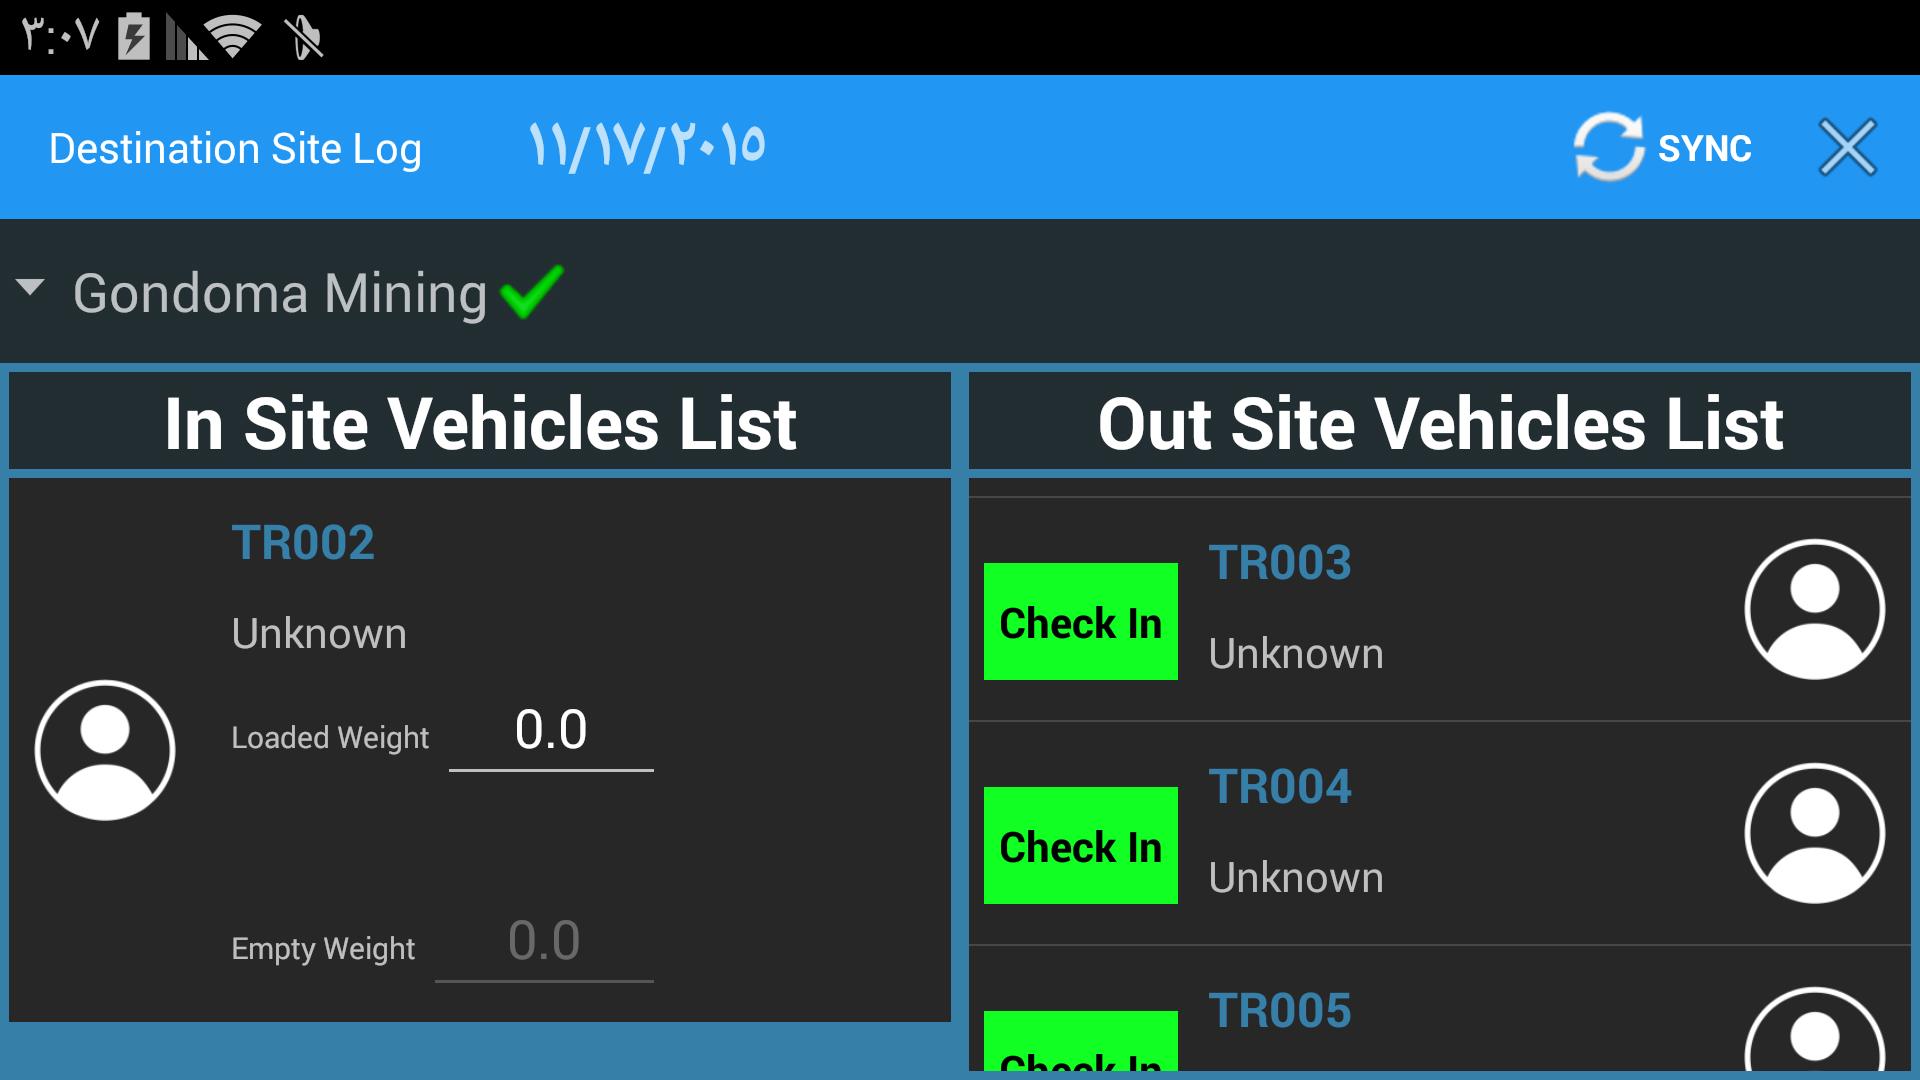Viewport: 1920px width, 1080px height.
Task: Select vehicle TR002 label
Action: pyautogui.click(x=303, y=543)
